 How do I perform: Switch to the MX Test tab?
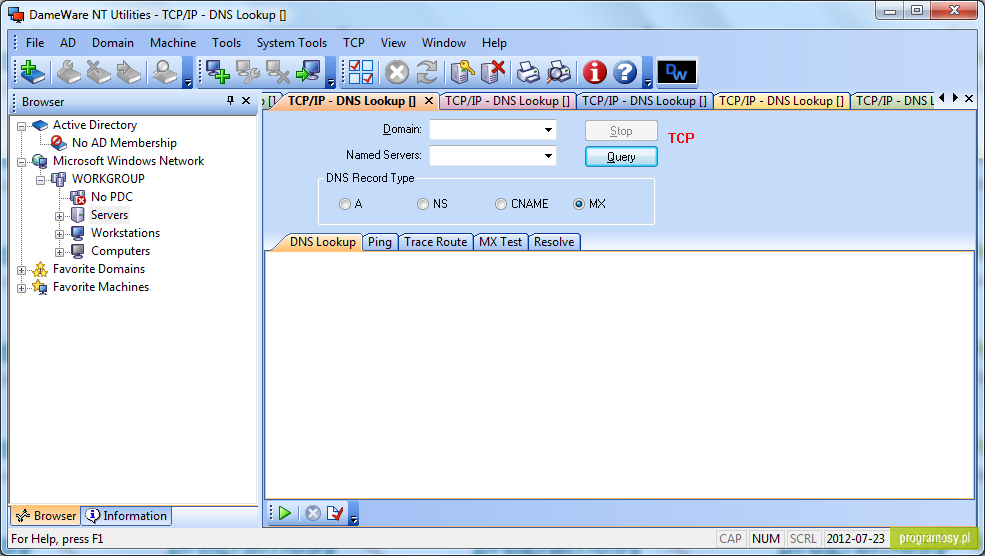tap(500, 242)
